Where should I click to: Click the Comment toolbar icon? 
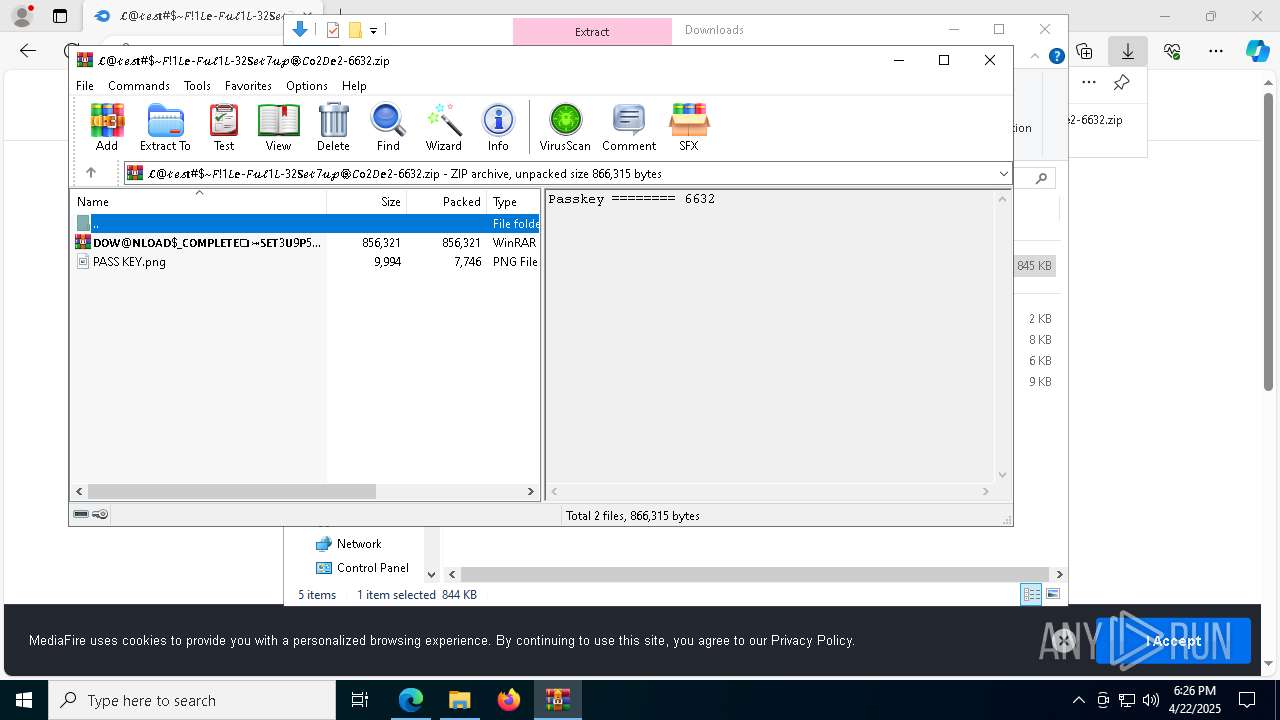(629, 127)
